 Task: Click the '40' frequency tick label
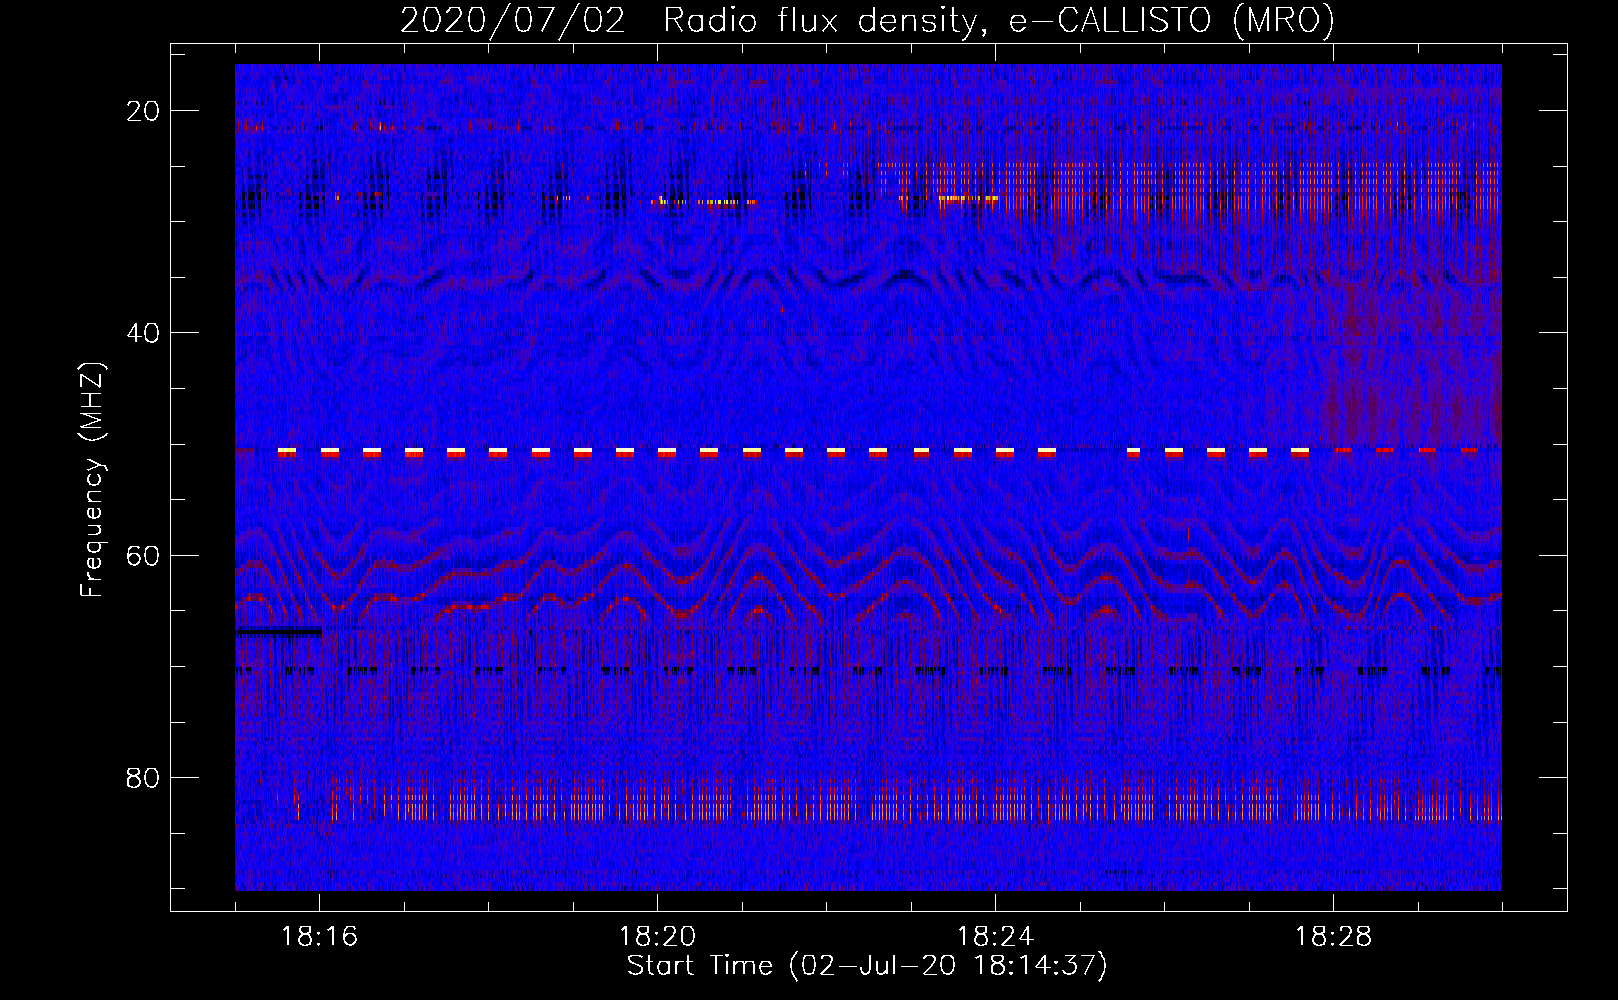point(143,333)
